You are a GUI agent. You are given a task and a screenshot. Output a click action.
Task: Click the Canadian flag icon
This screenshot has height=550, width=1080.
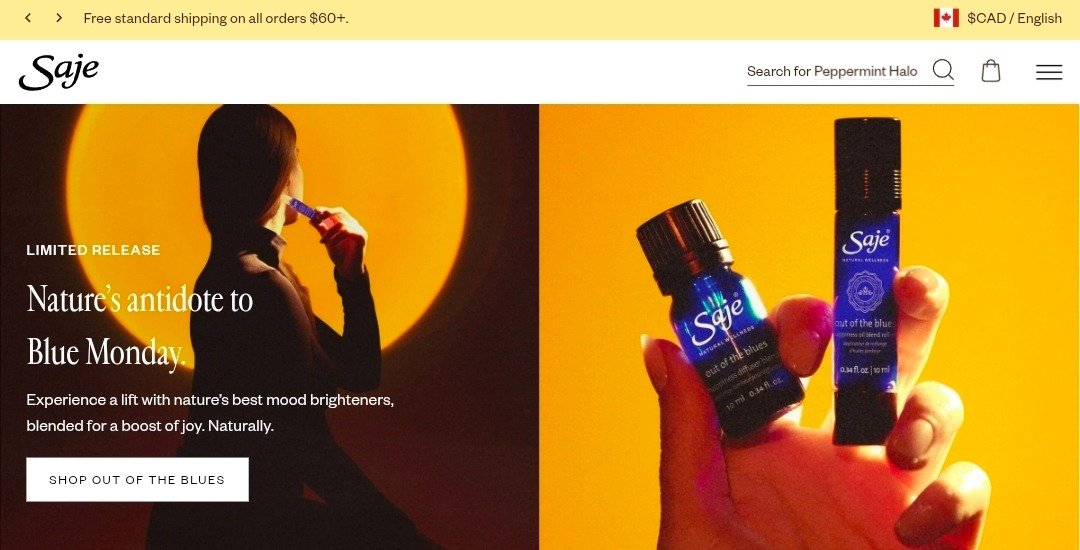coord(946,18)
